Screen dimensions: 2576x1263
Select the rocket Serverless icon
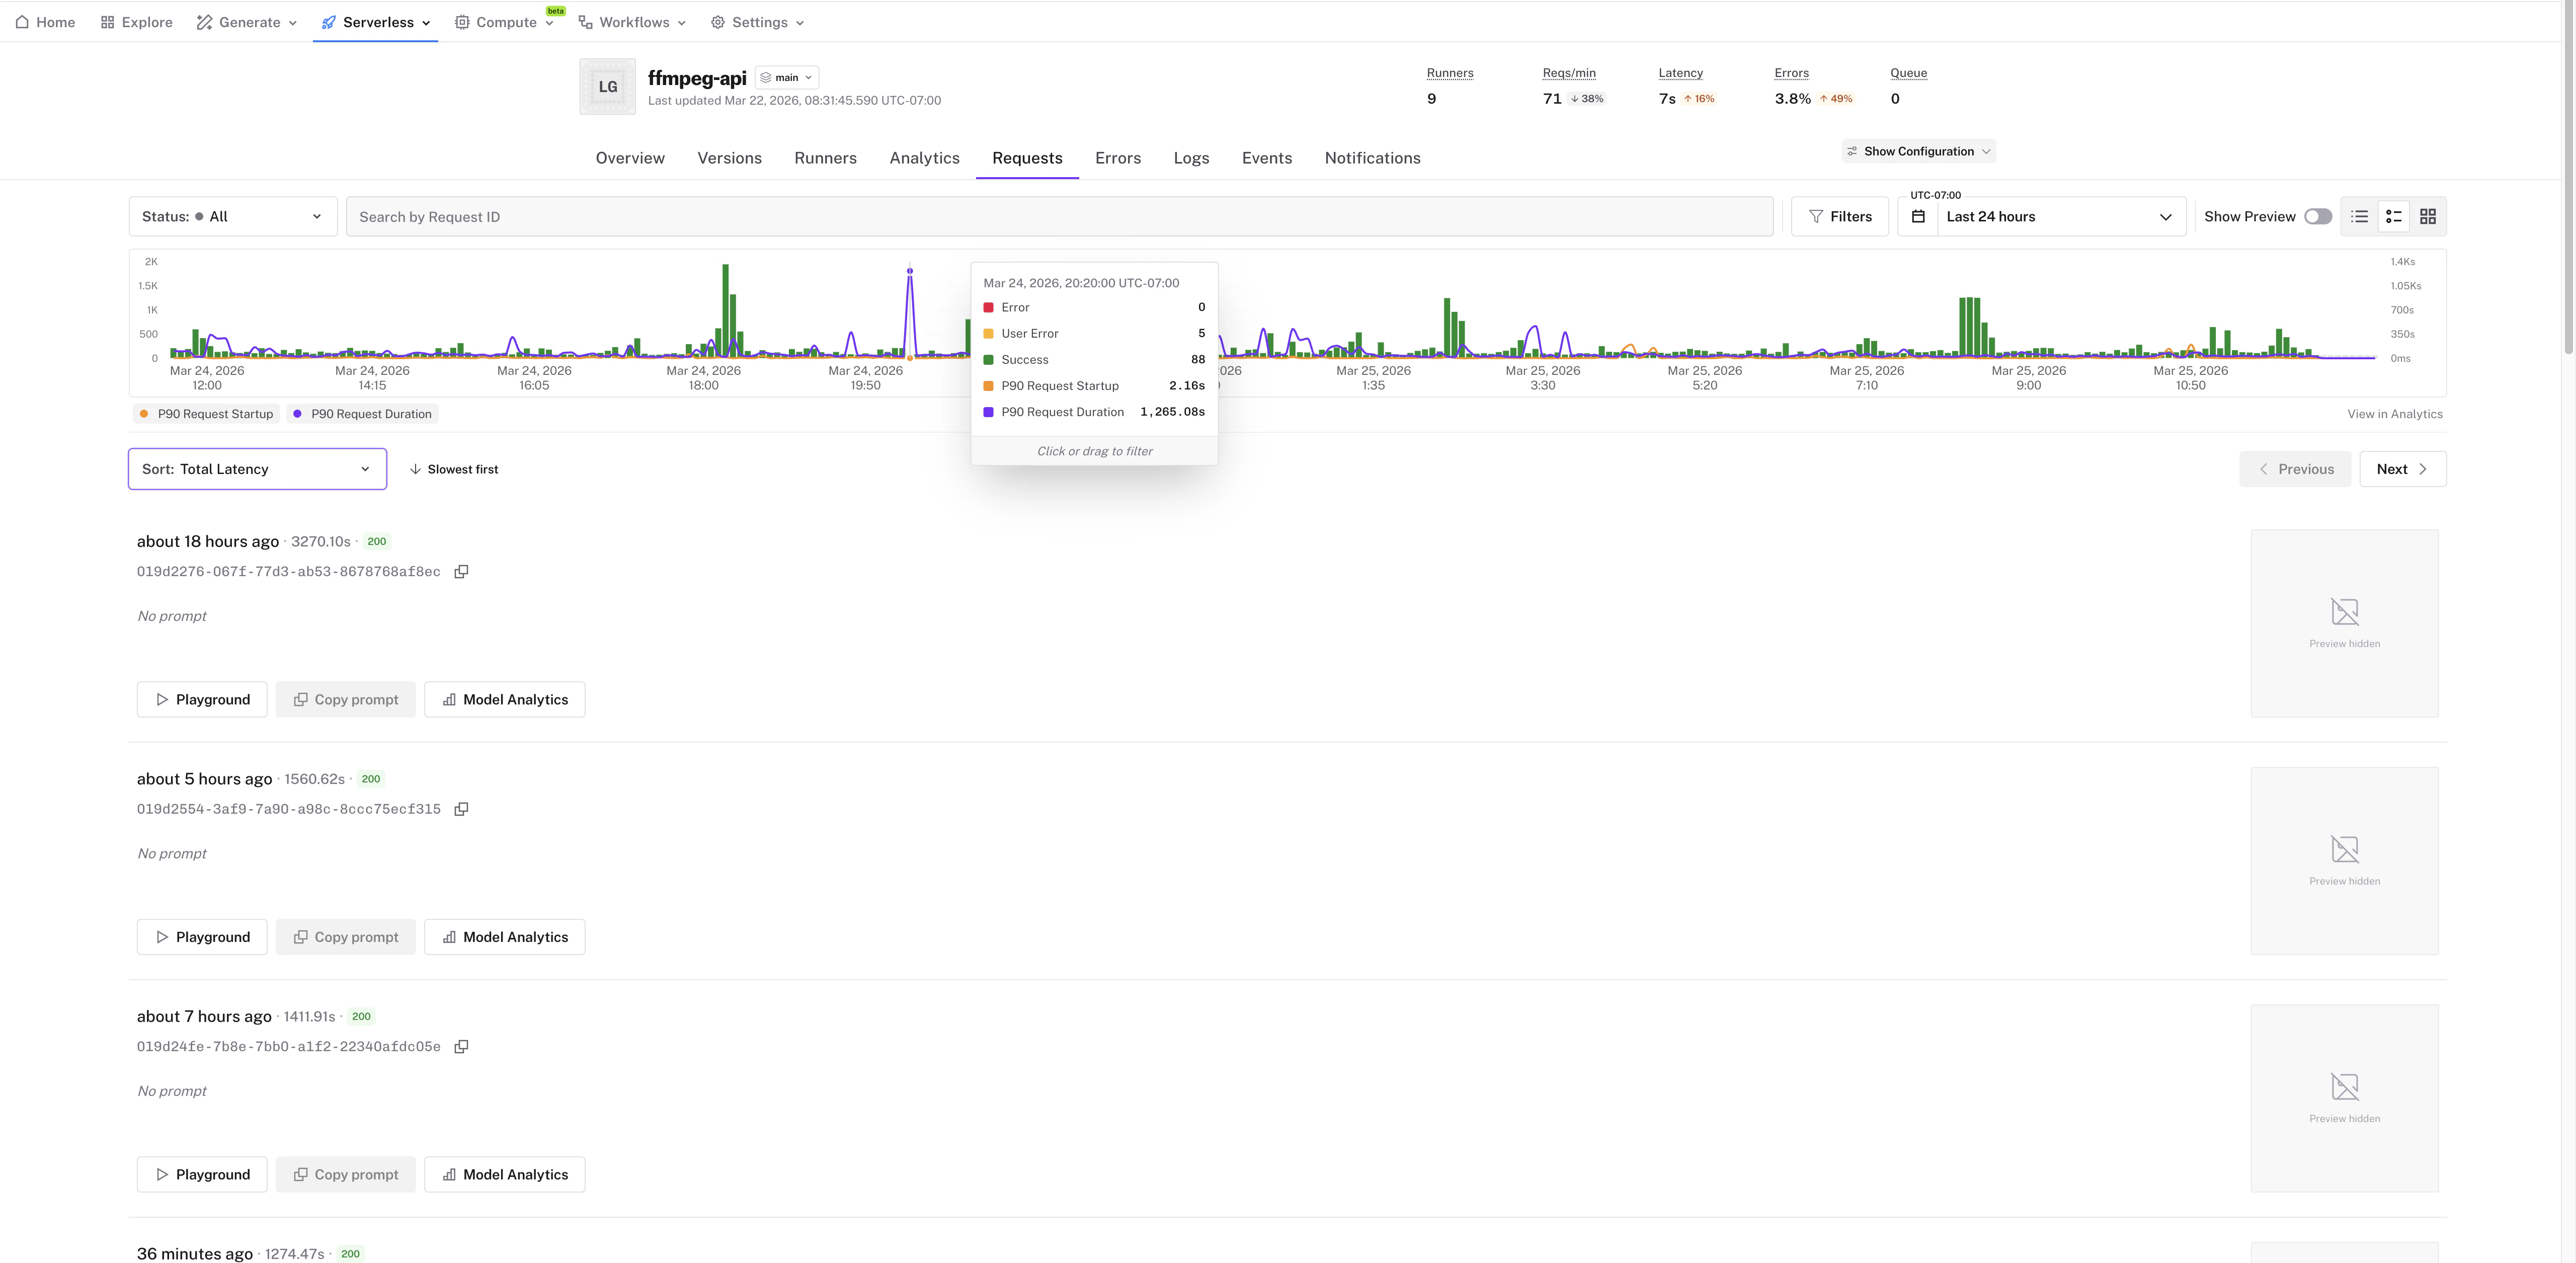328,21
